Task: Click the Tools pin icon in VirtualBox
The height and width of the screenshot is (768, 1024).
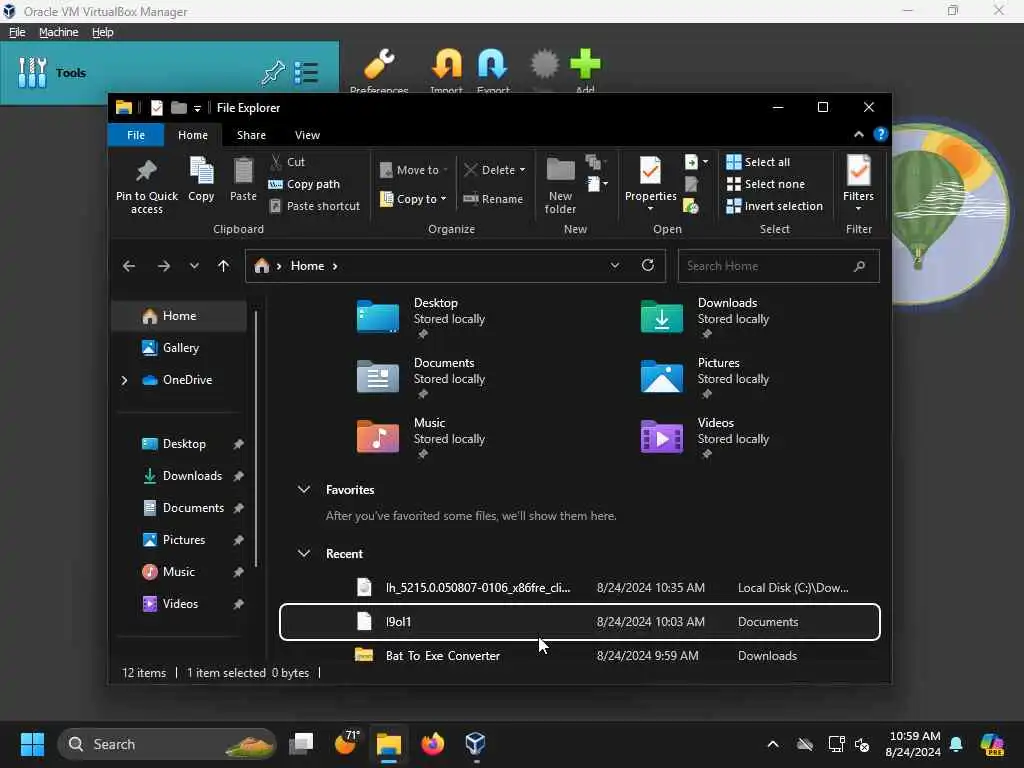Action: point(273,73)
